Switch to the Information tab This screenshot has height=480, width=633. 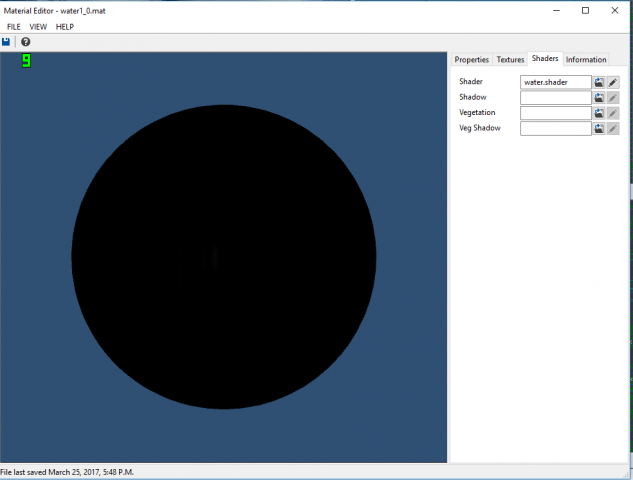[586, 60]
